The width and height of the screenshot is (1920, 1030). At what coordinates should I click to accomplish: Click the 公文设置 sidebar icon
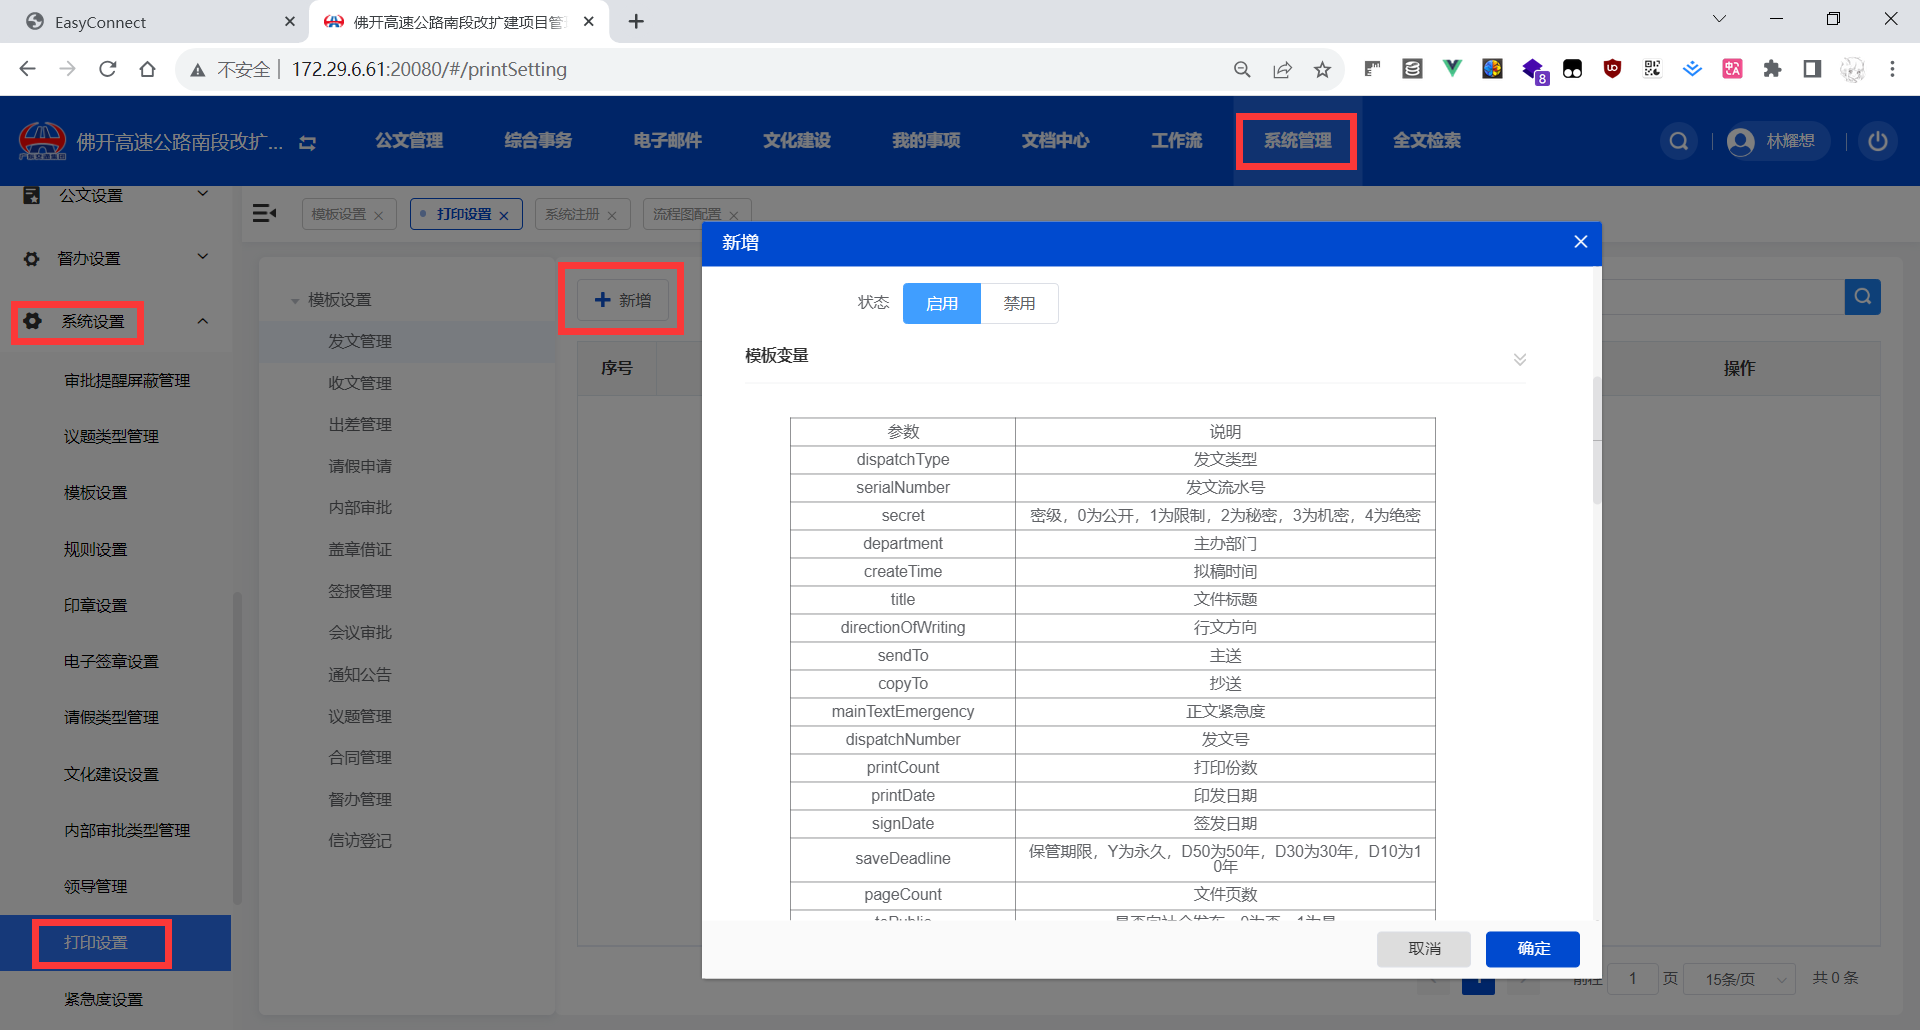tap(32, 195)
